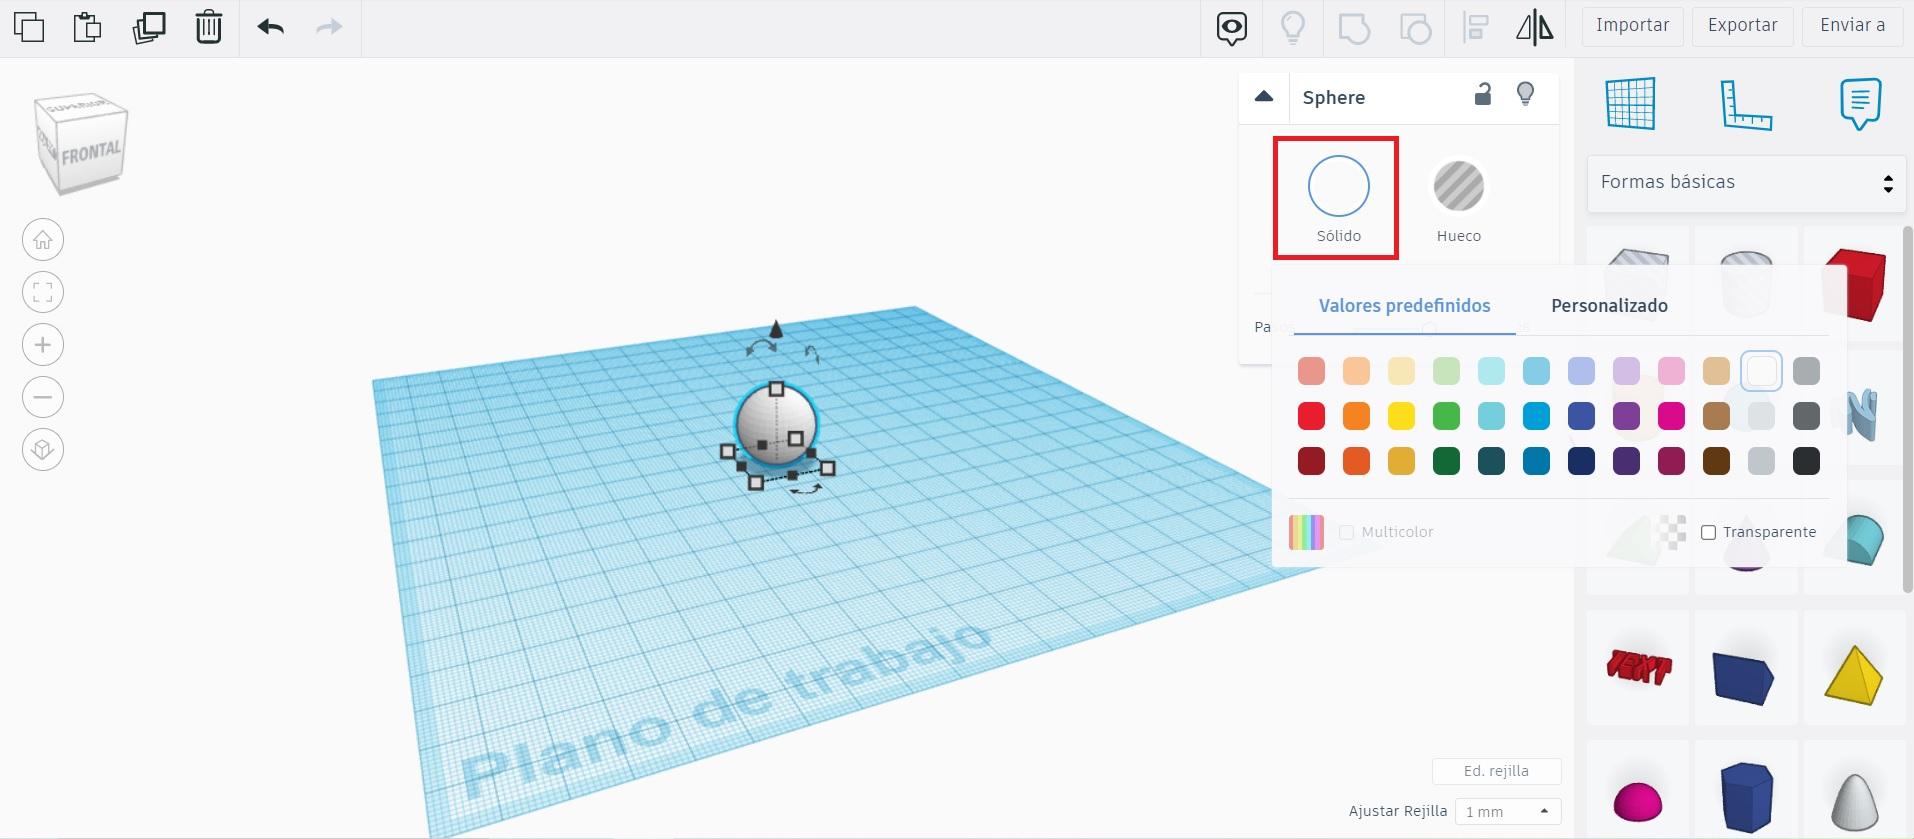This screenshot has height=839, width=1914.
Task: Switch to the Personalizado color tab
Action: [1609, 306]
